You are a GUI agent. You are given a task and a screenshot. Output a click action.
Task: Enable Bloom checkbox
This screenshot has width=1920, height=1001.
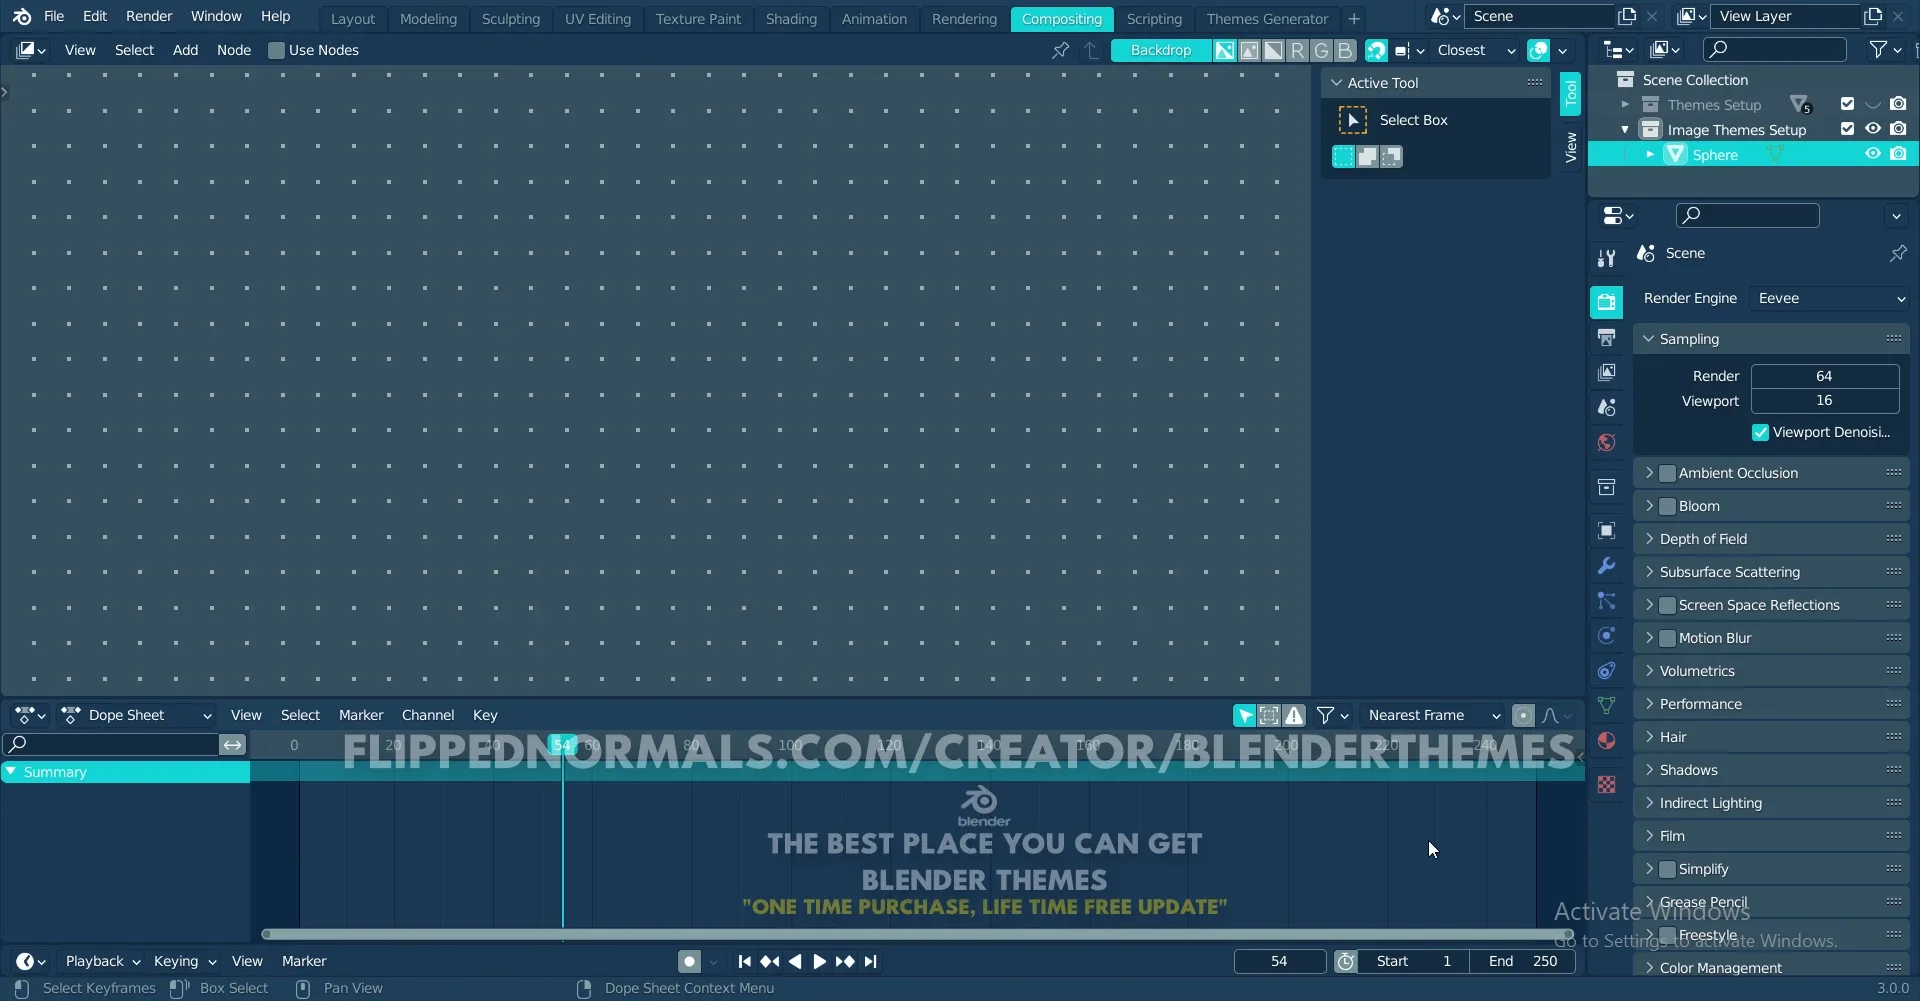(1667, 506)
